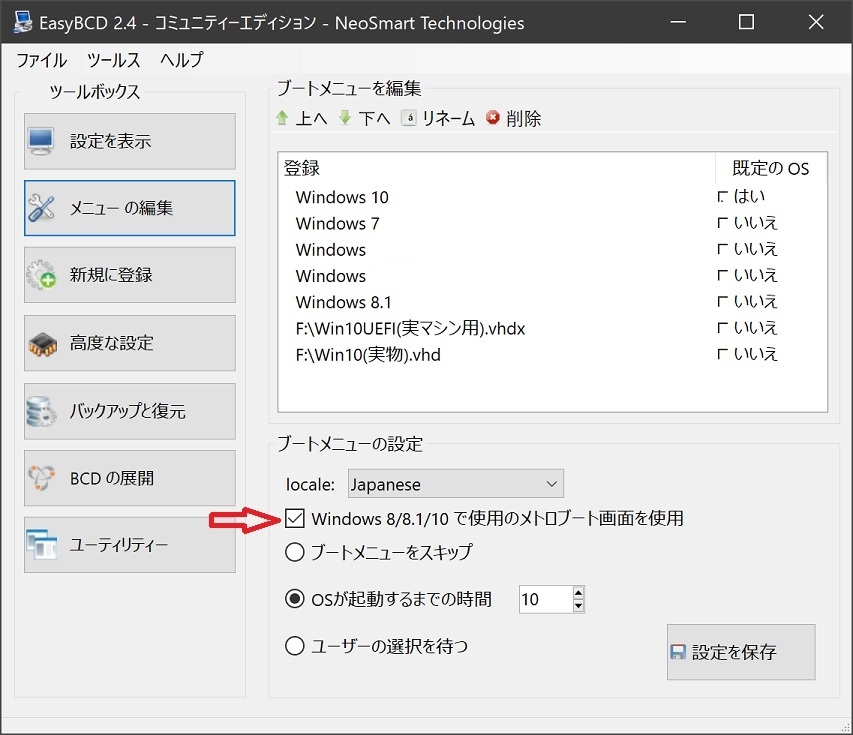Click the rename (リネーム) icon
This screenshot has width=853, height=735.
click(409, 118)
